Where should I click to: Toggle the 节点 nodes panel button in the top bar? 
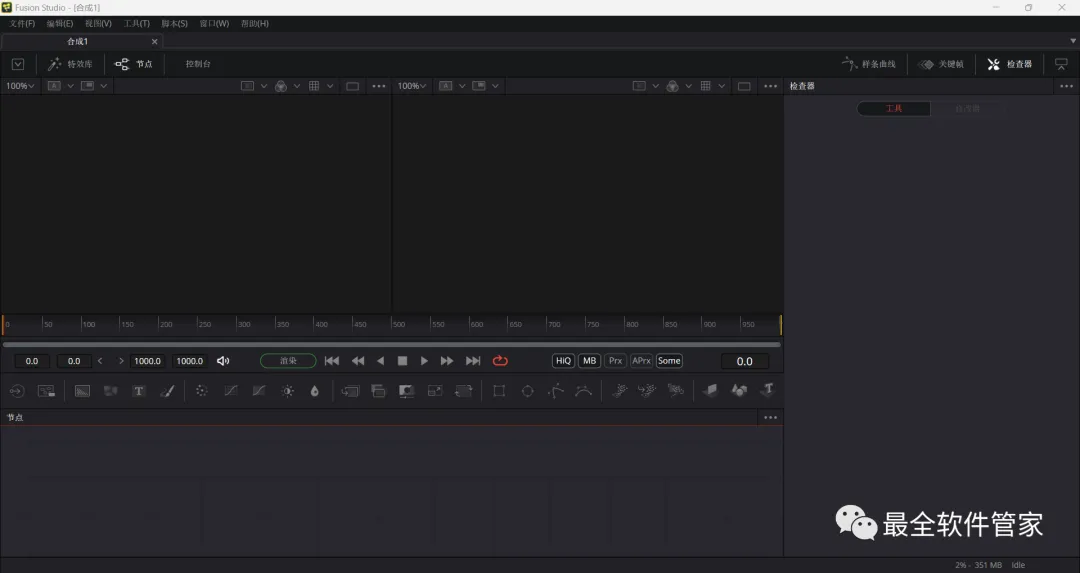pyautogui.click(x=134, y=64)
